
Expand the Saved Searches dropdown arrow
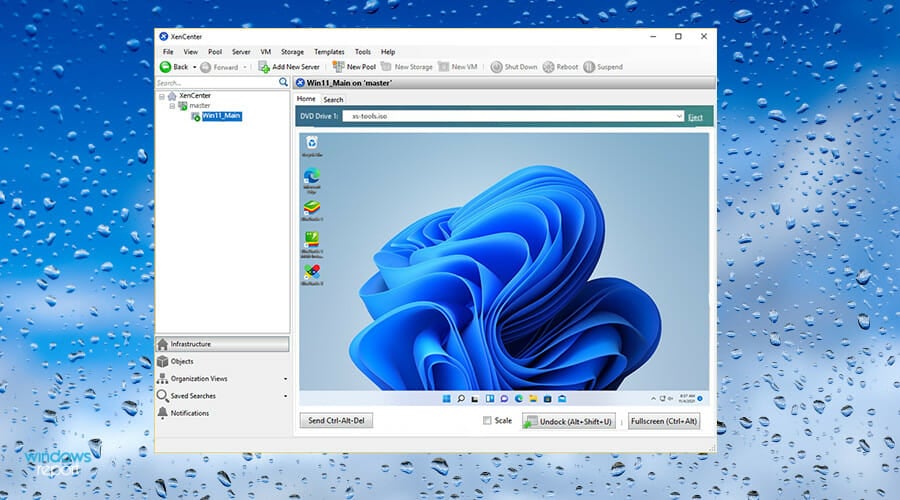click(285, 396)
